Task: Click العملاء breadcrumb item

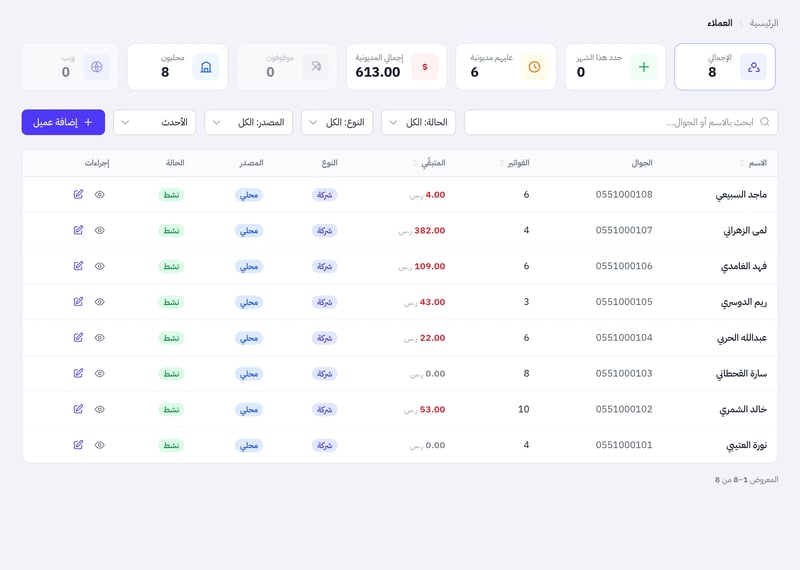Action: (x=719, y=23)
